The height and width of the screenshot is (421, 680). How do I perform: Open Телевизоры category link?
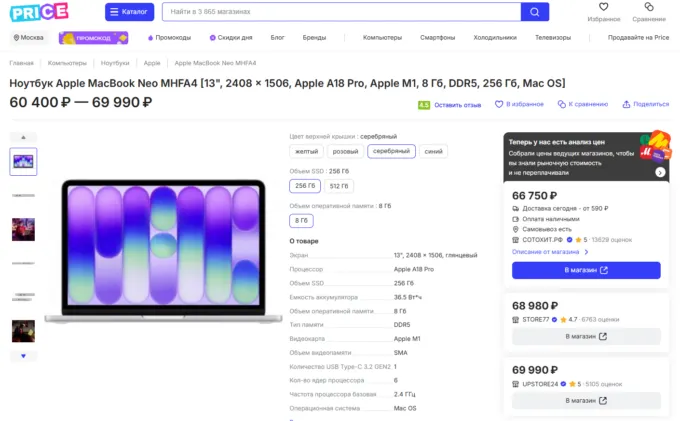(x=553, y=38)
